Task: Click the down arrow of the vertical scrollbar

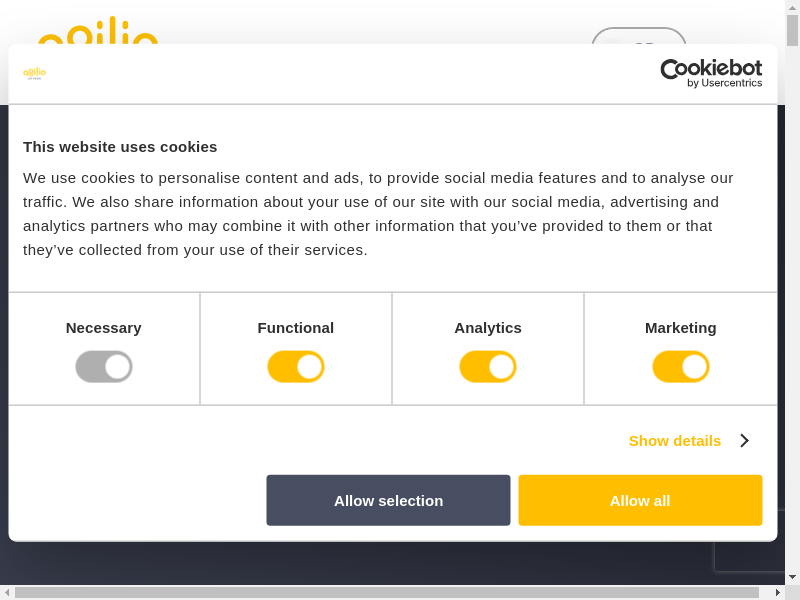Action: (x=792, y=577)
